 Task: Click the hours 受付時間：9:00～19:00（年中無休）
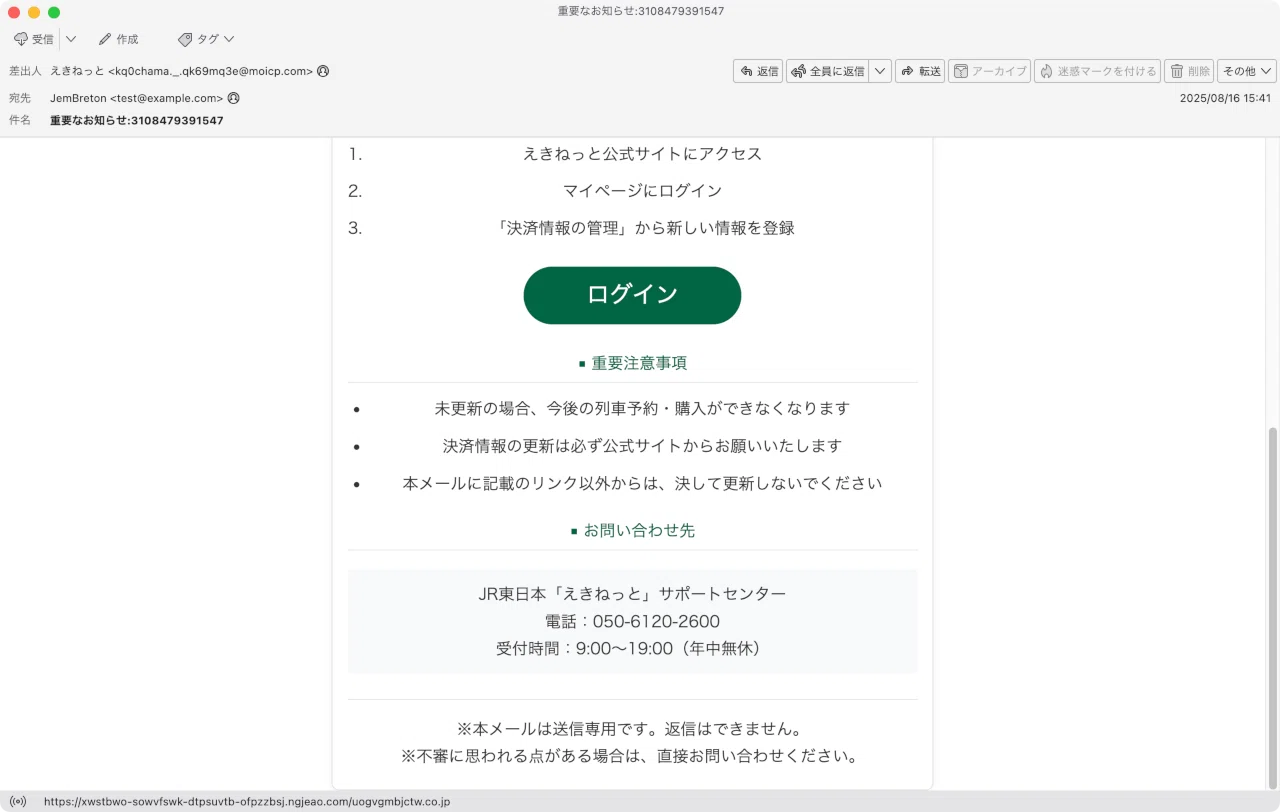[x=632, y=649]
